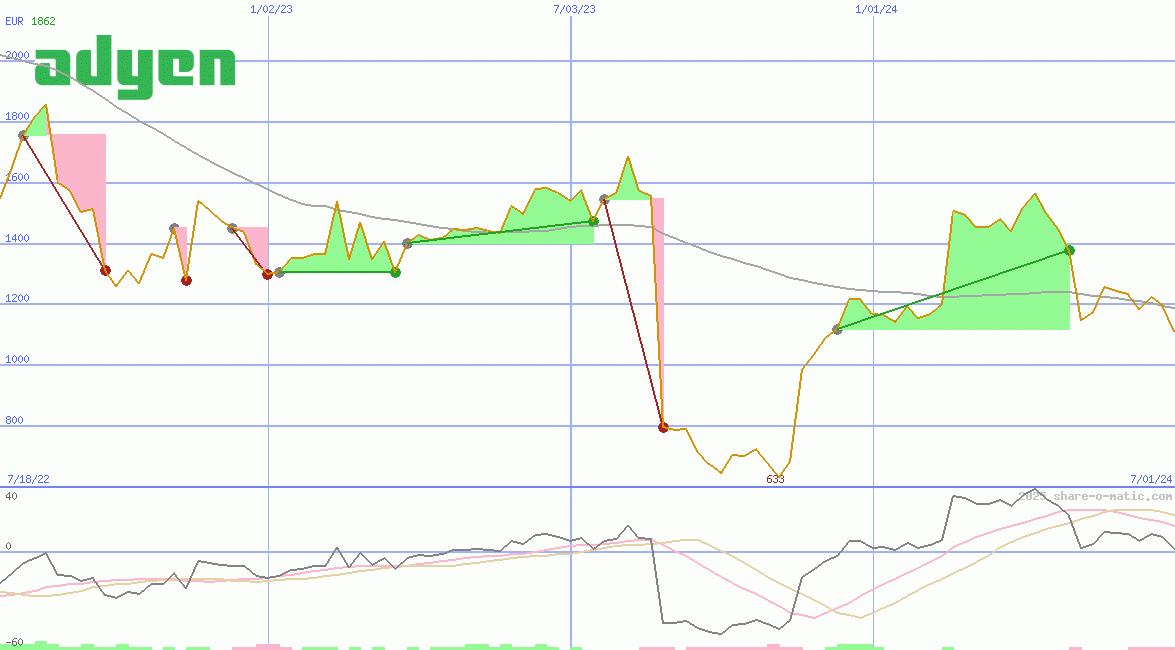
Task: Click the green marker ending the 2024 uptrend line
Action: pyautogui.click(x=1070, y=250)
